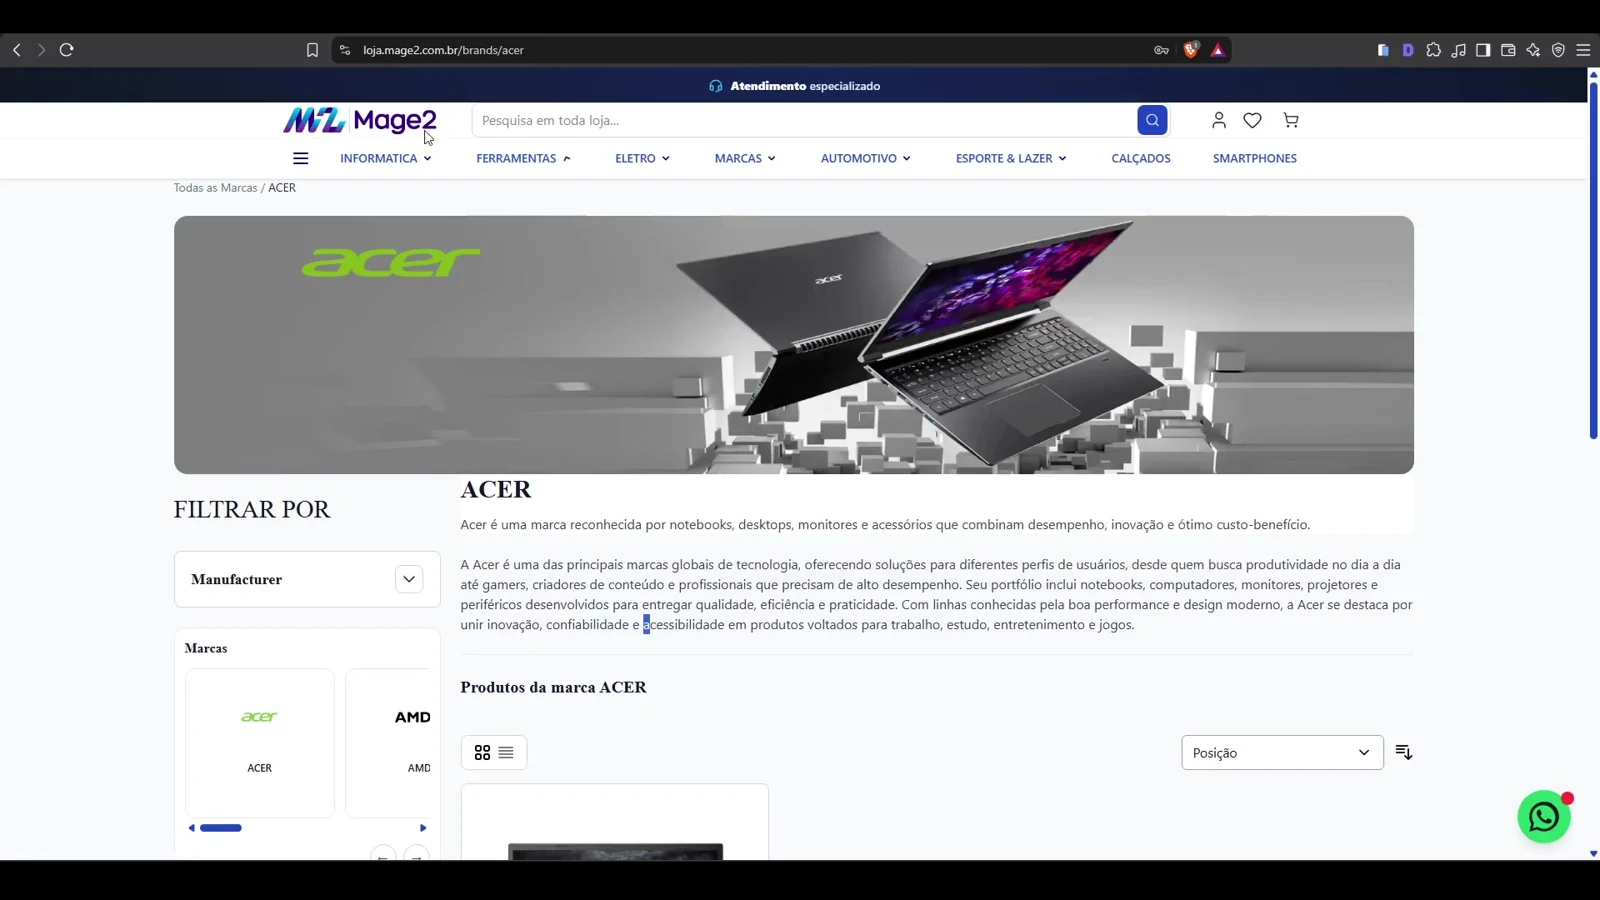This screenshot has width=1600, height=900.
Task: Click the browser forward arrow
Action: [x=41, y=50]
